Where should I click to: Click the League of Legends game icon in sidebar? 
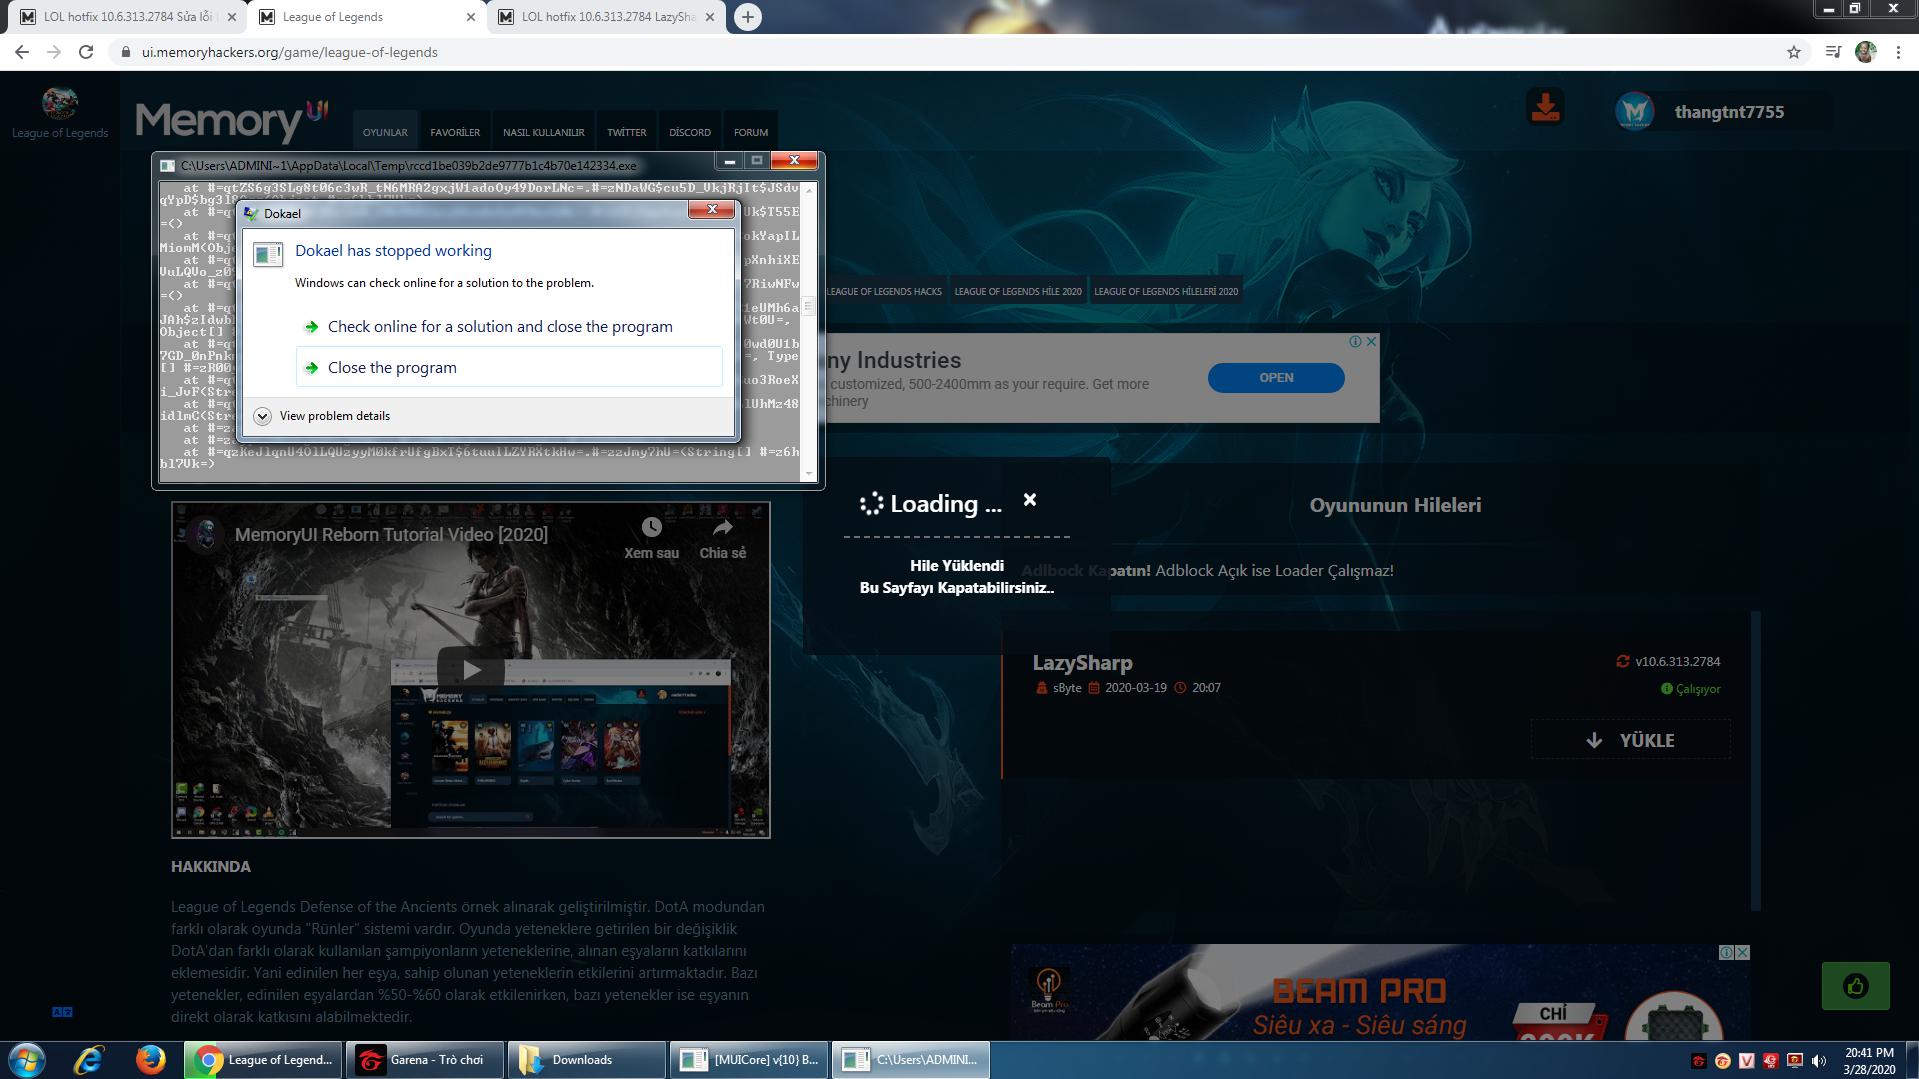(60, 103)
